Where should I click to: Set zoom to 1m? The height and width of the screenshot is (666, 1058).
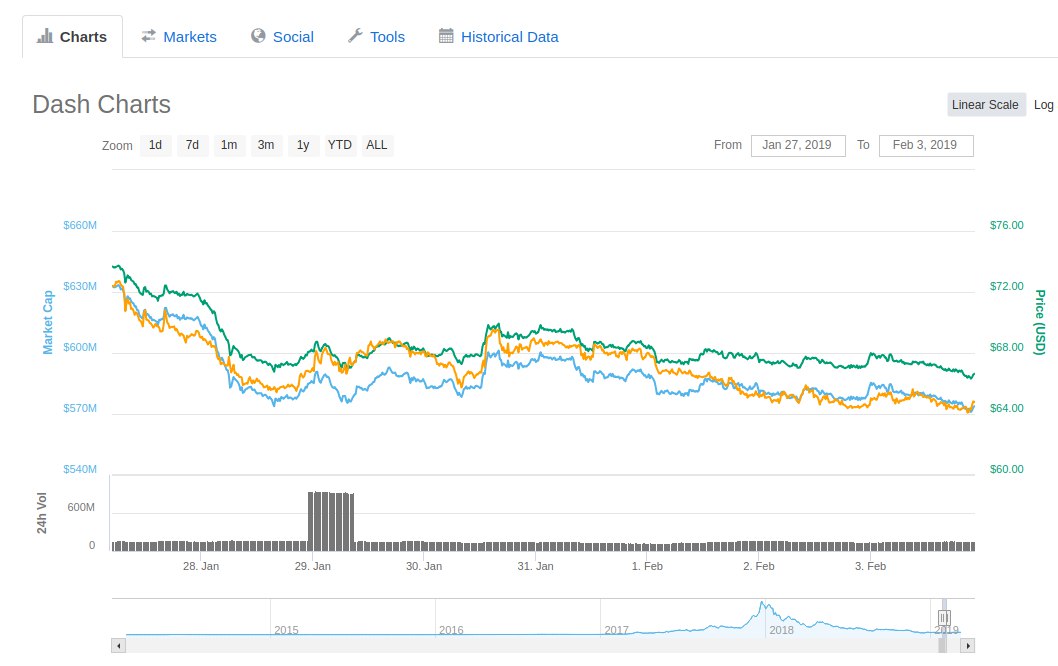point(229,145)
